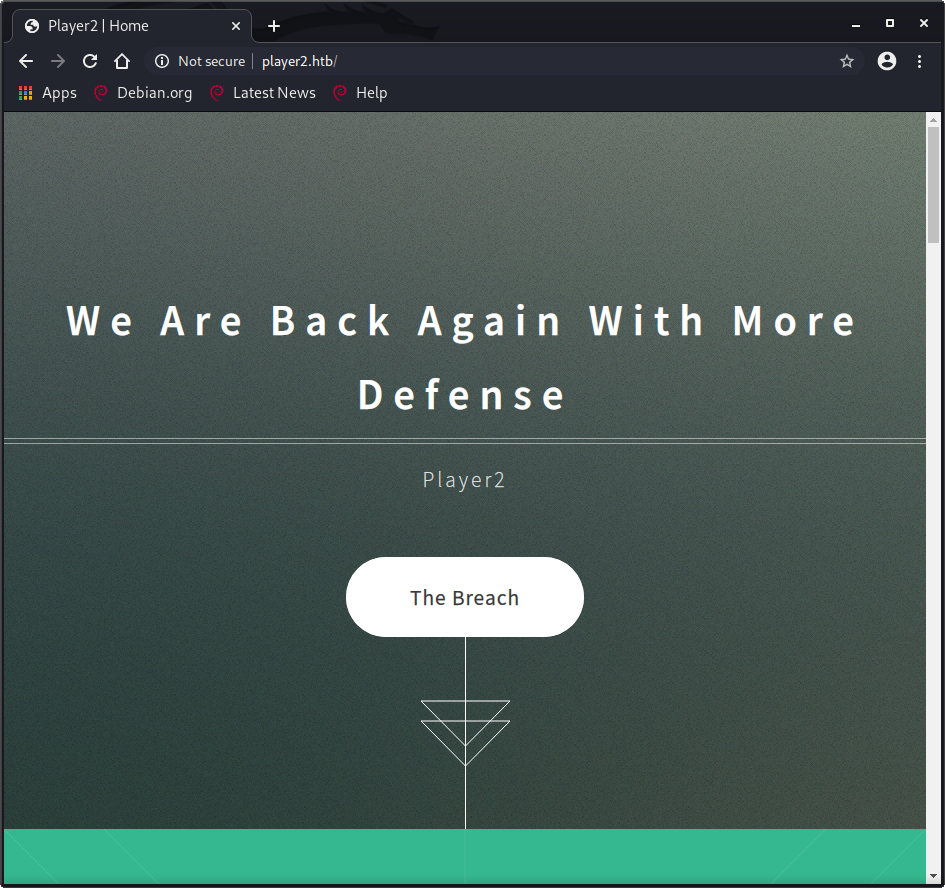Go to the browser home page
The image size is (945, 888).
[x=122, y=61]
